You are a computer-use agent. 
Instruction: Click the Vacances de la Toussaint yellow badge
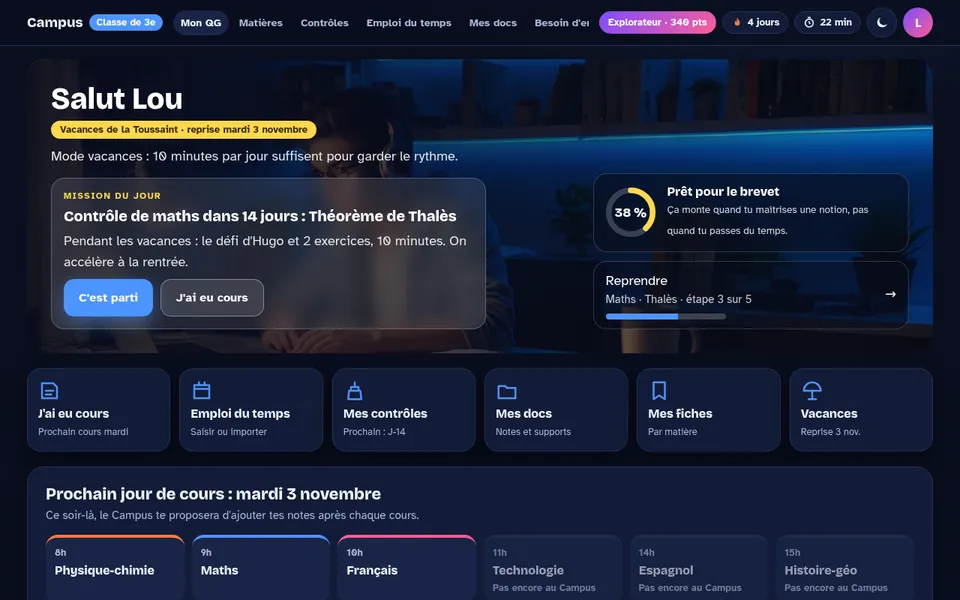pyautogui.click(x=184, y=130)
